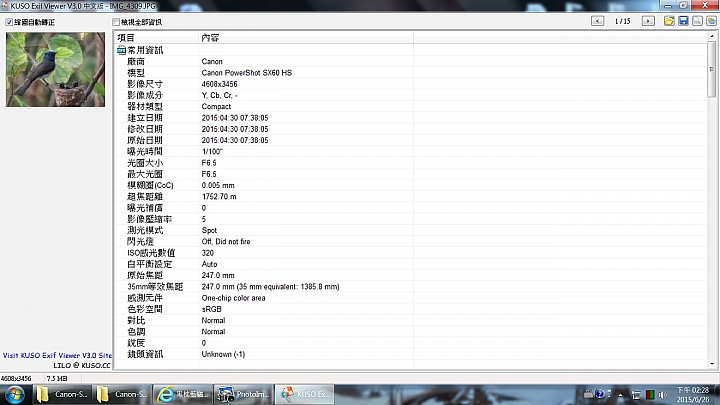720x405 pixels.
Task: Click the bird photo thumbnail preview
Action: pyautogui.click(x=56, y=69)
